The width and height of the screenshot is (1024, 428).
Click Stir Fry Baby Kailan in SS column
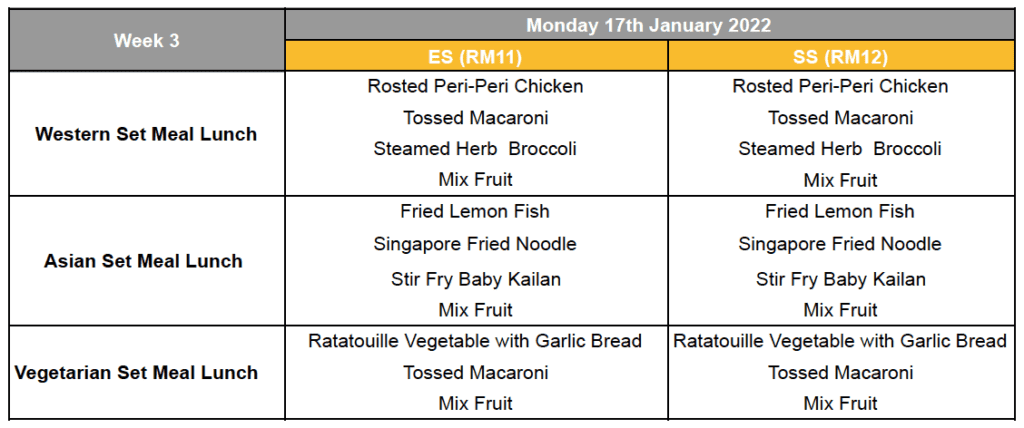[841, 279]
